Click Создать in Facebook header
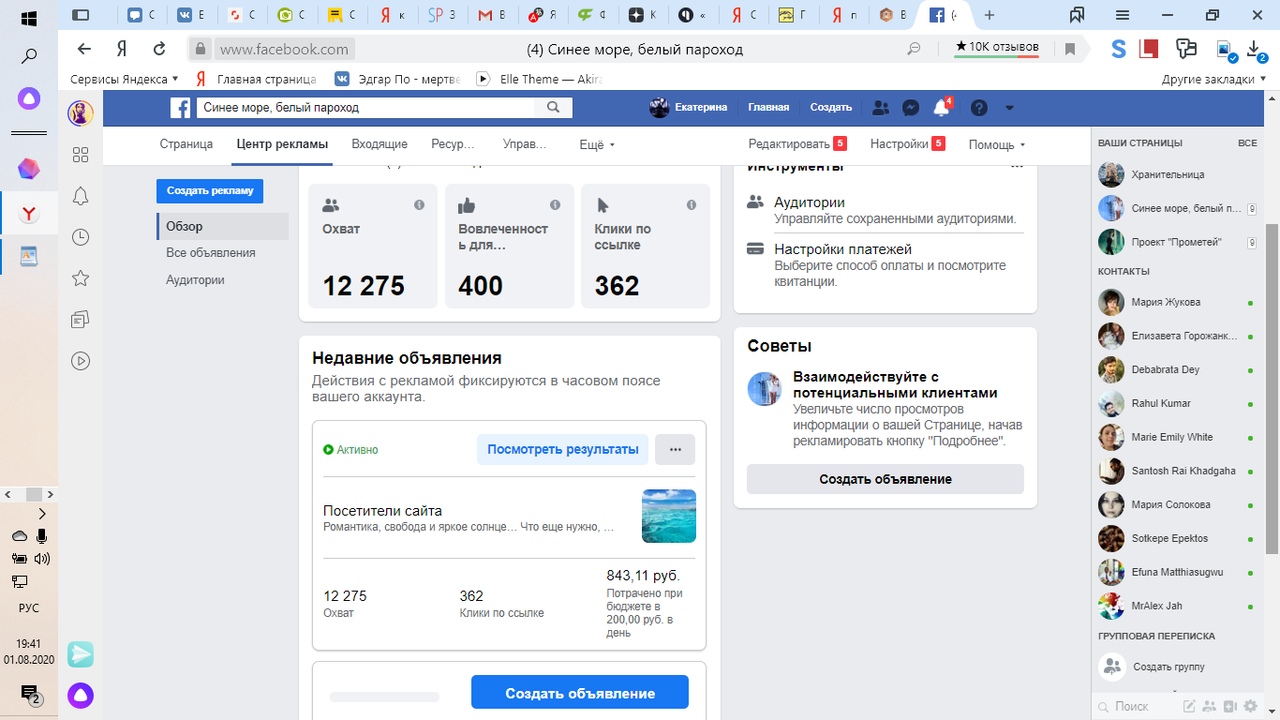This screenshot has height=720, width=1280. coord(831,107)
